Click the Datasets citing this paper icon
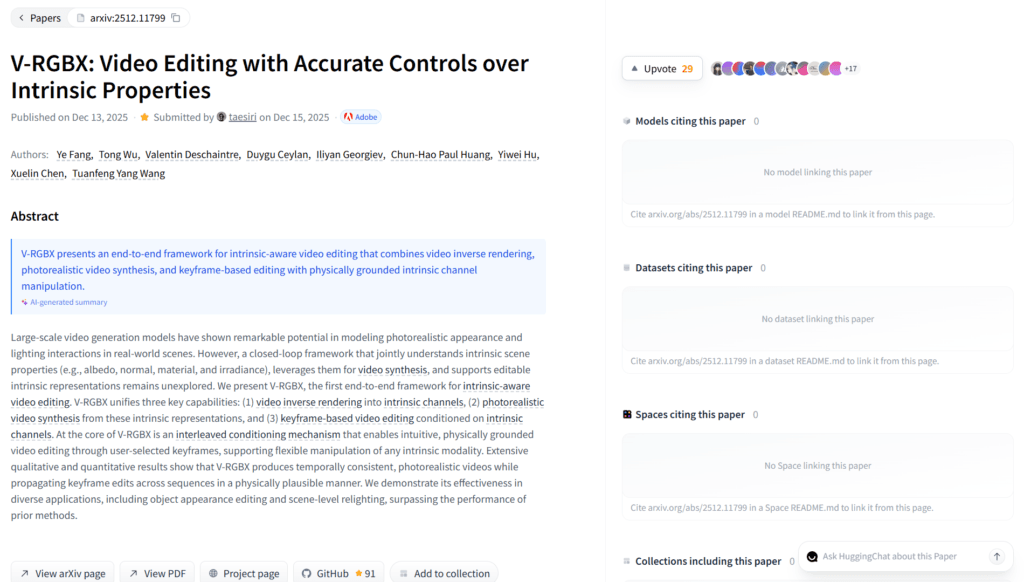 (x=627, y=268)
